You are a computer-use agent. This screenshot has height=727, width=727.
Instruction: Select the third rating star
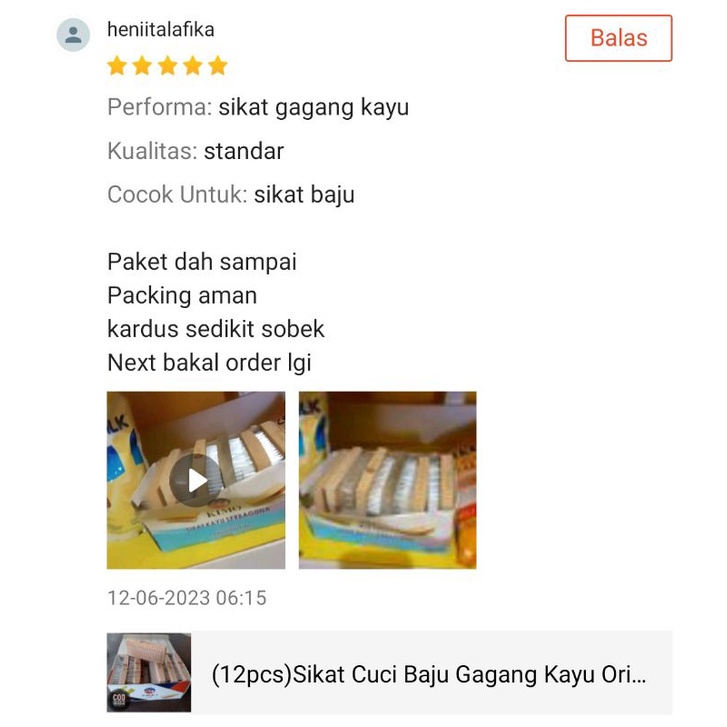(x=167, y=65)
